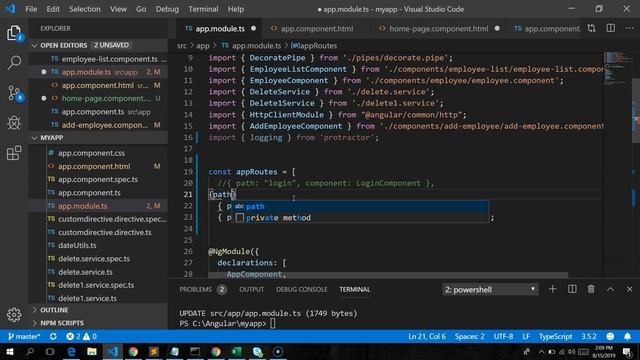The width and height of the screenshot is (640, 360).
Task: Click the compare changes icon in editor toolbar
Action: (591, 28)
